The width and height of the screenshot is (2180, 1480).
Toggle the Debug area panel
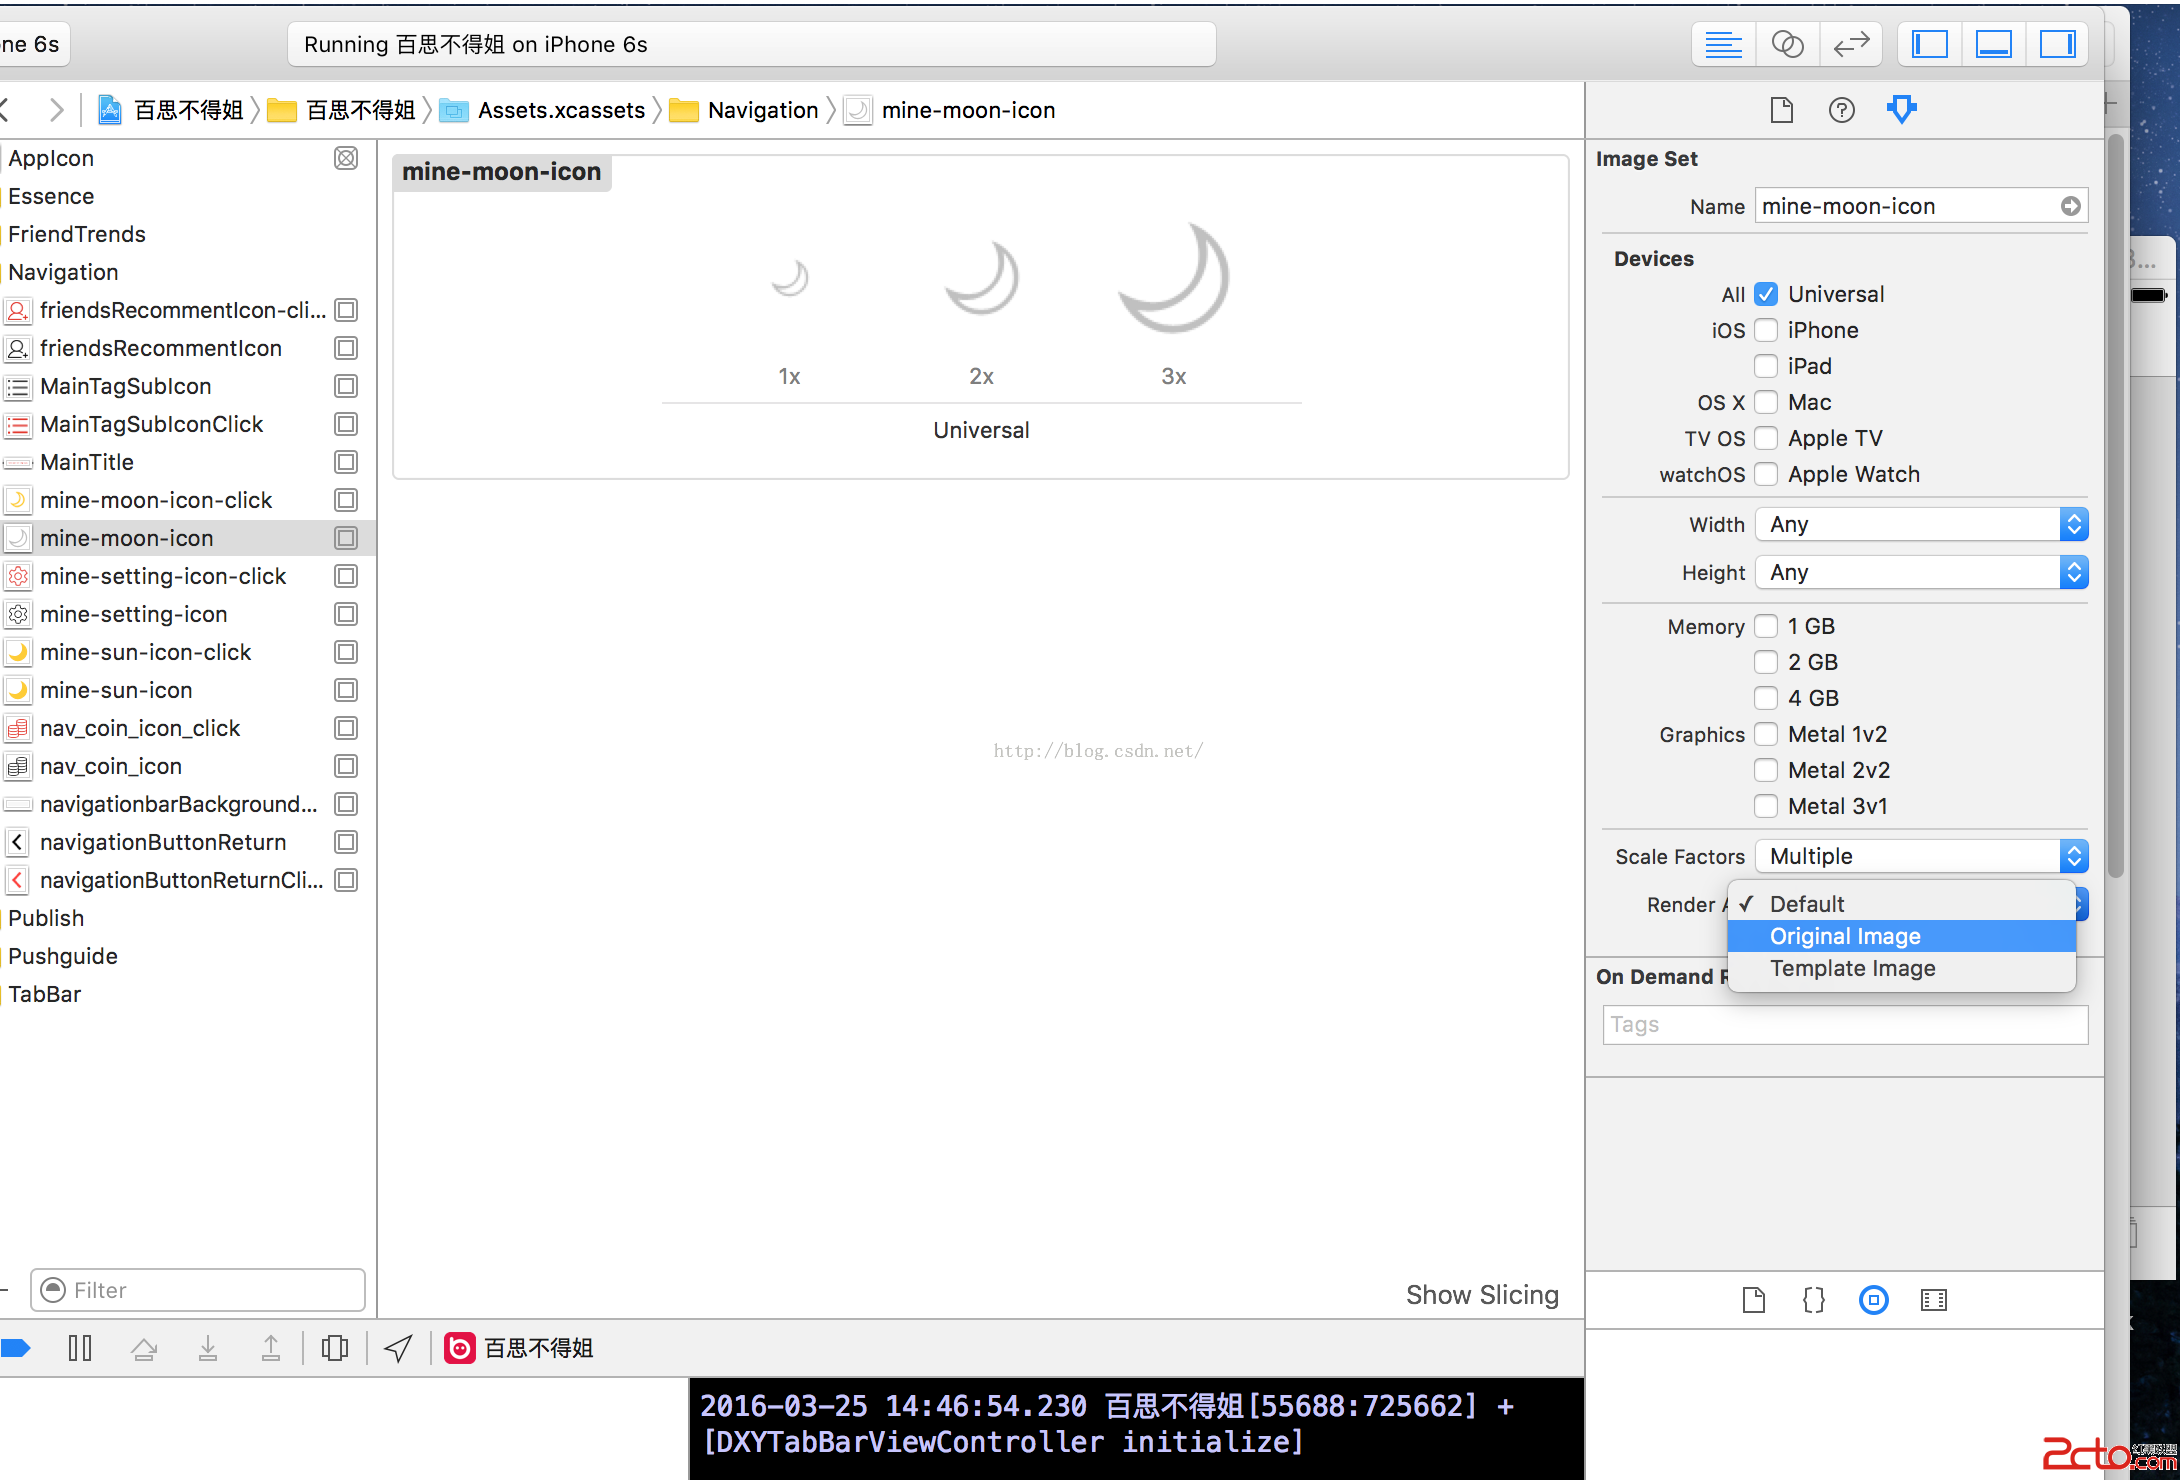pyautogui.click(x=1993, y=45)
